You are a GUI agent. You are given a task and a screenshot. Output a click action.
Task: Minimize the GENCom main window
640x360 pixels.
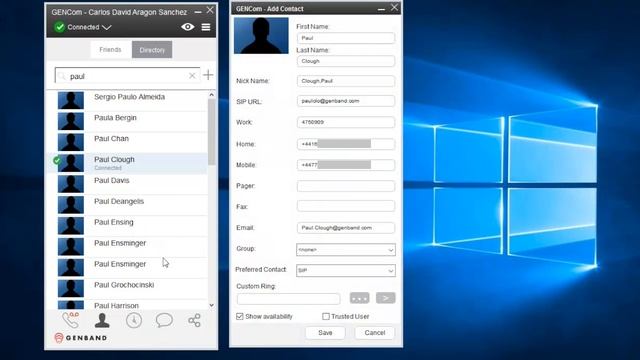(x=198, y=12)
